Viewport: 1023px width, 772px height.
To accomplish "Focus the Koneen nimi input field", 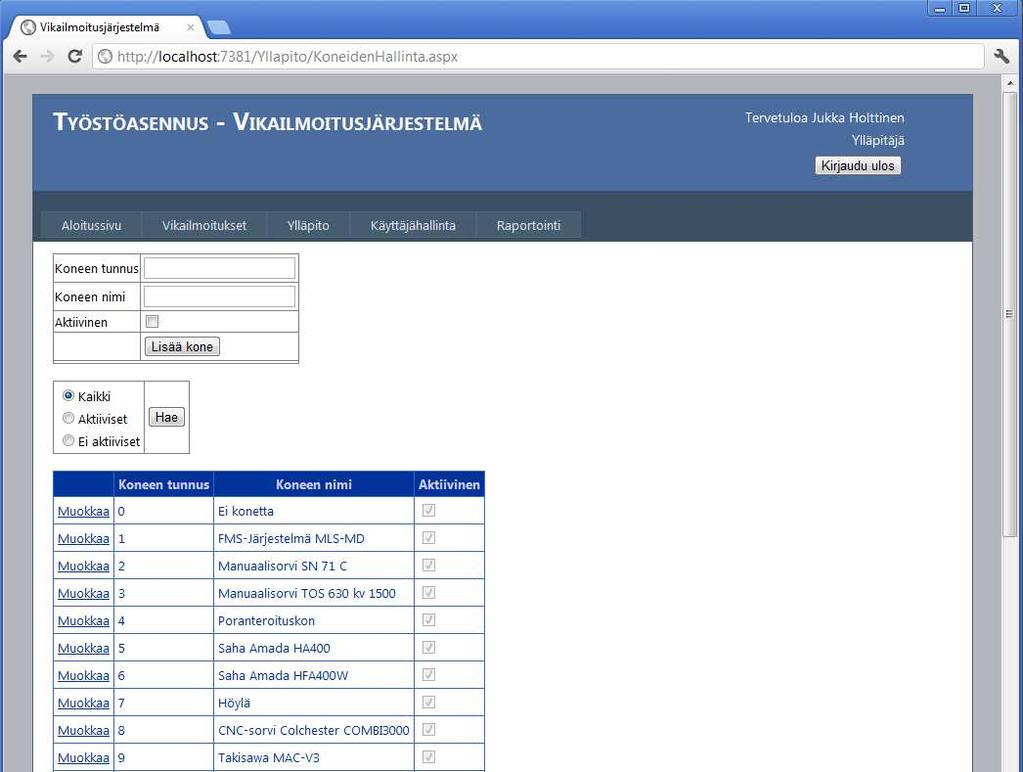I will pyautogui.click(x=219, y=296).
